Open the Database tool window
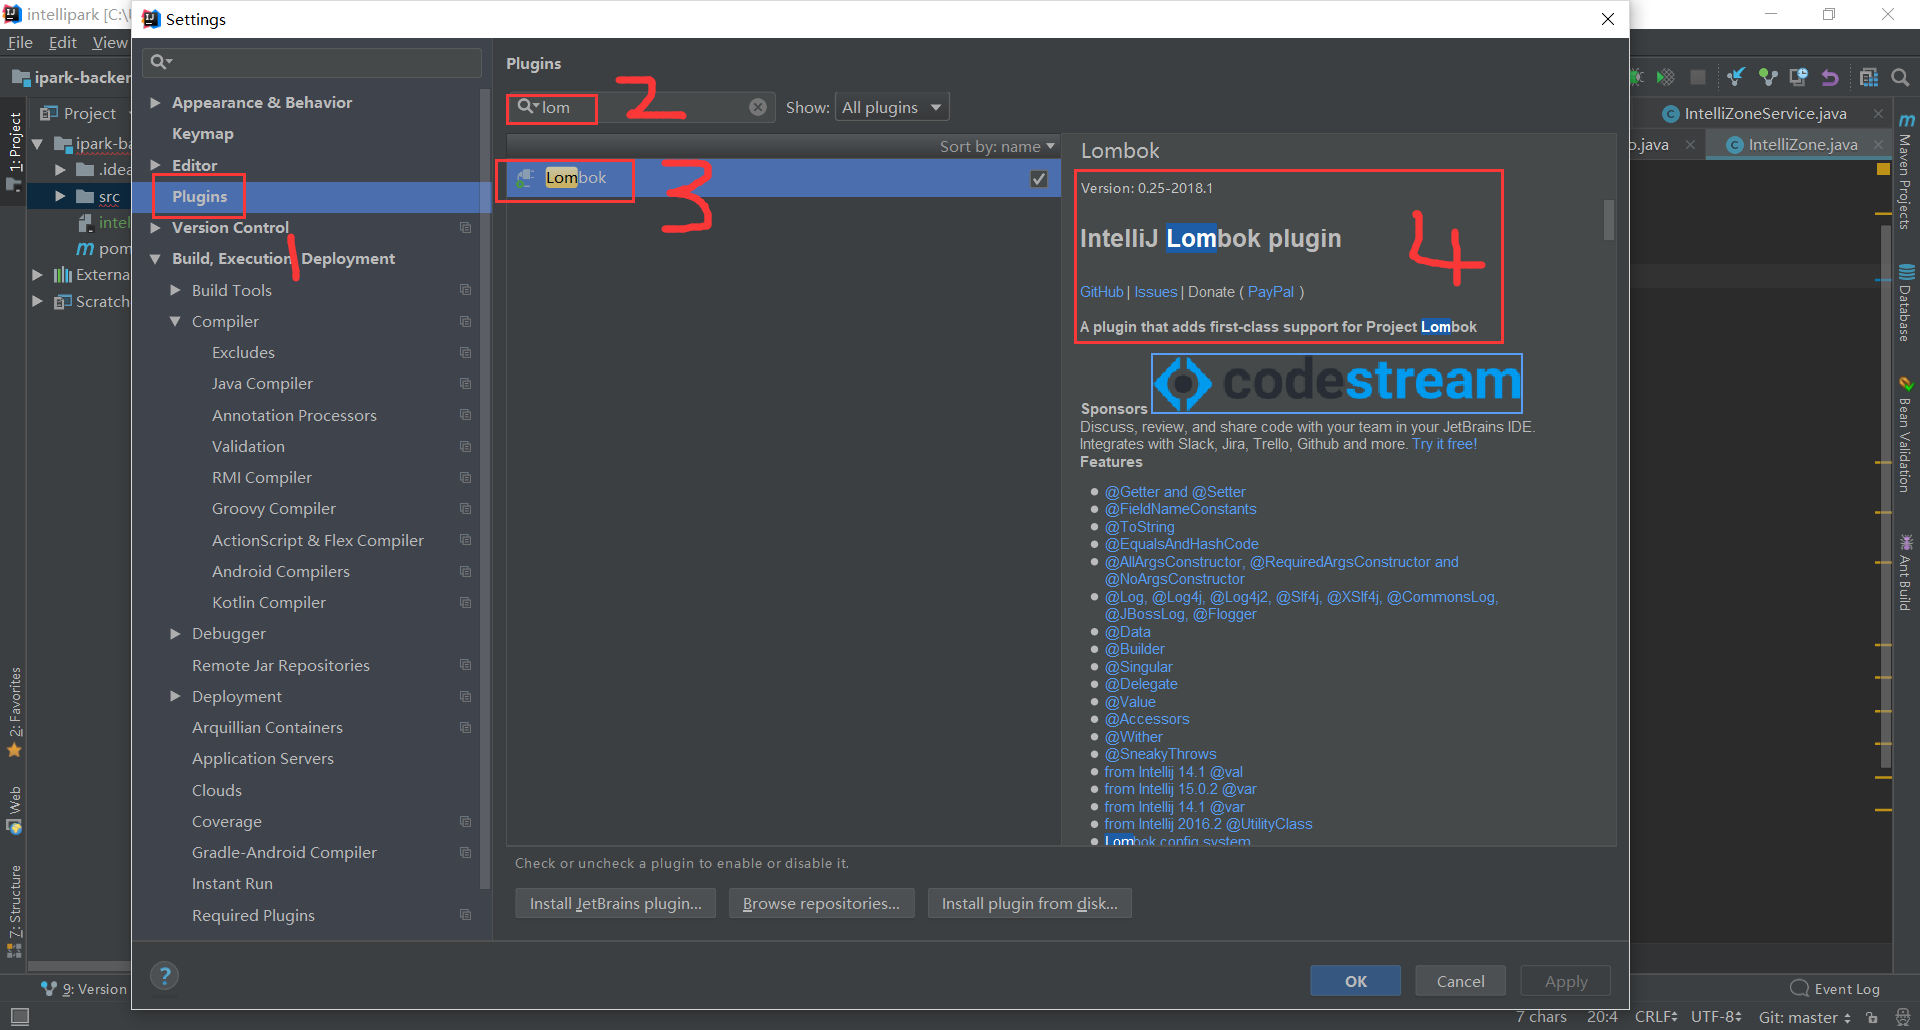This screenshot has height=1030, width=1920. (1906, 303)
